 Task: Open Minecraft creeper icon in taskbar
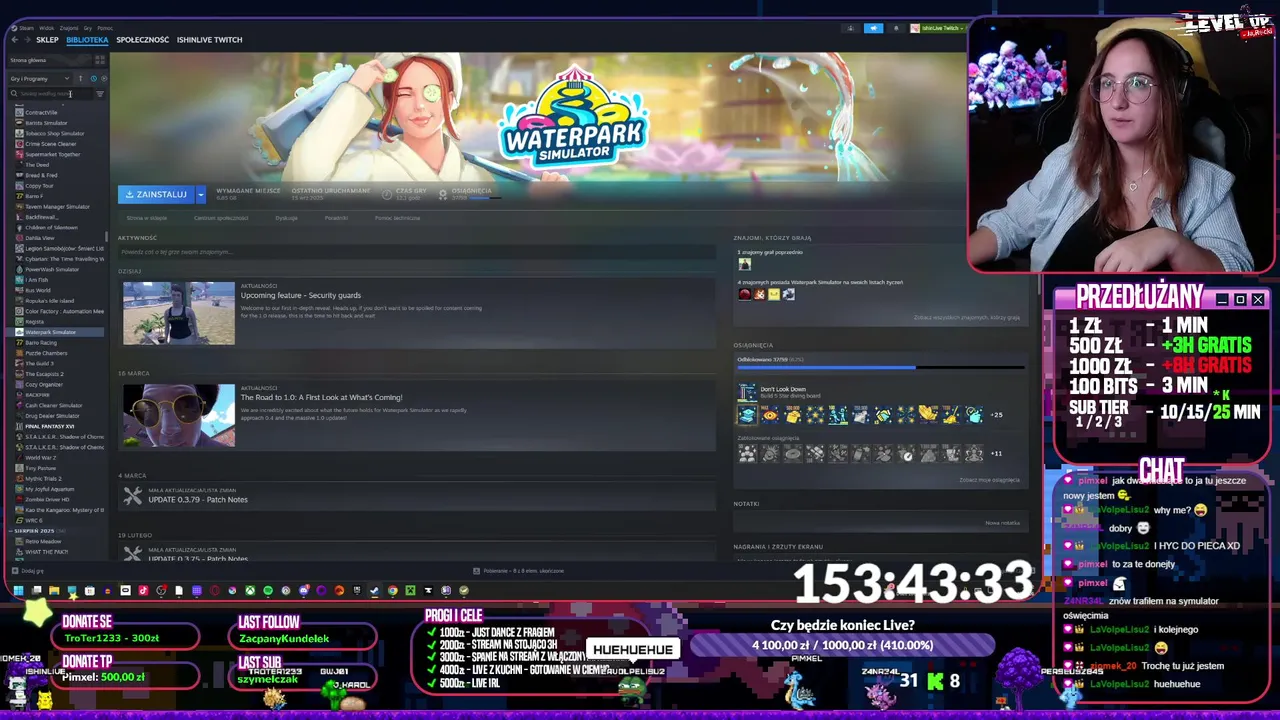(x=410, y=591)
